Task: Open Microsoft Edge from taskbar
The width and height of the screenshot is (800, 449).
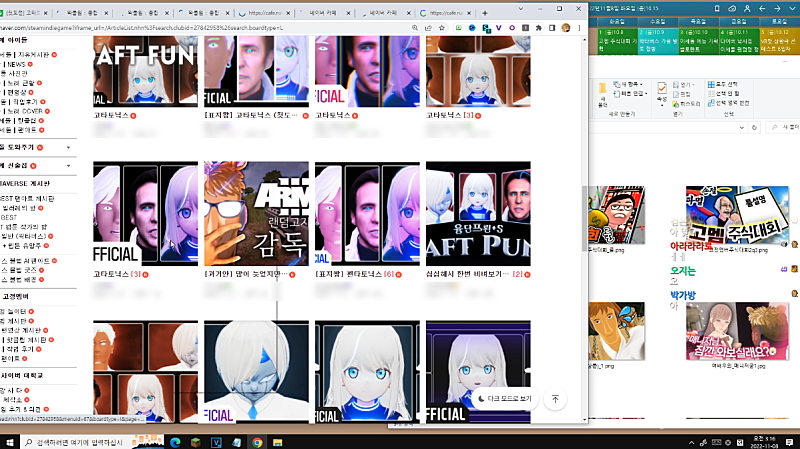Action: pos(175,442)
